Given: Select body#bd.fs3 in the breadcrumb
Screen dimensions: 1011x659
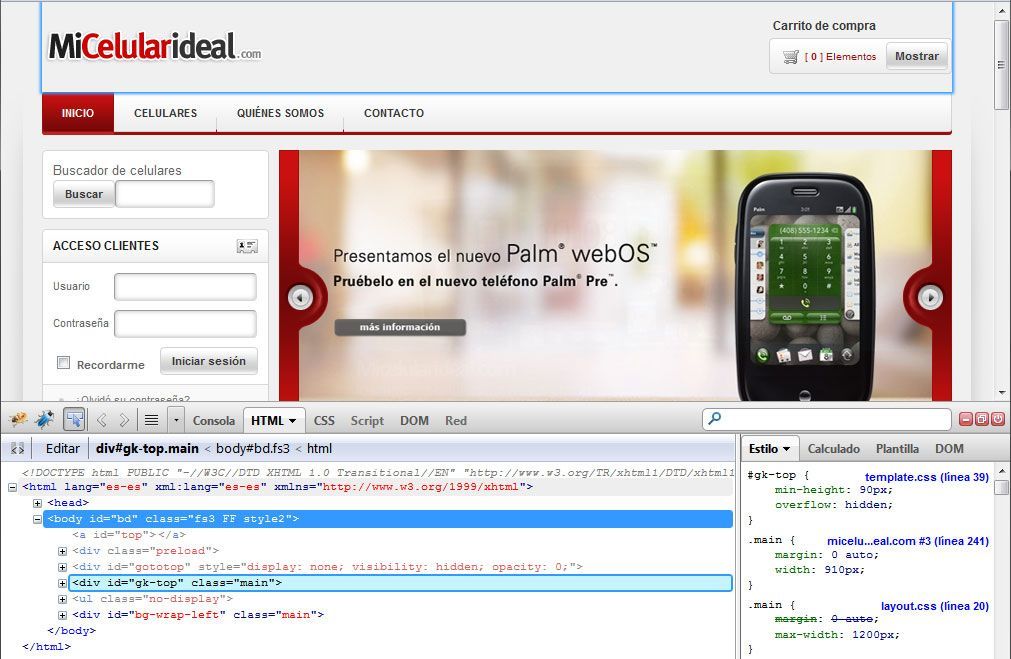Looking at the screenshot, I should click(x=253, y=449).
